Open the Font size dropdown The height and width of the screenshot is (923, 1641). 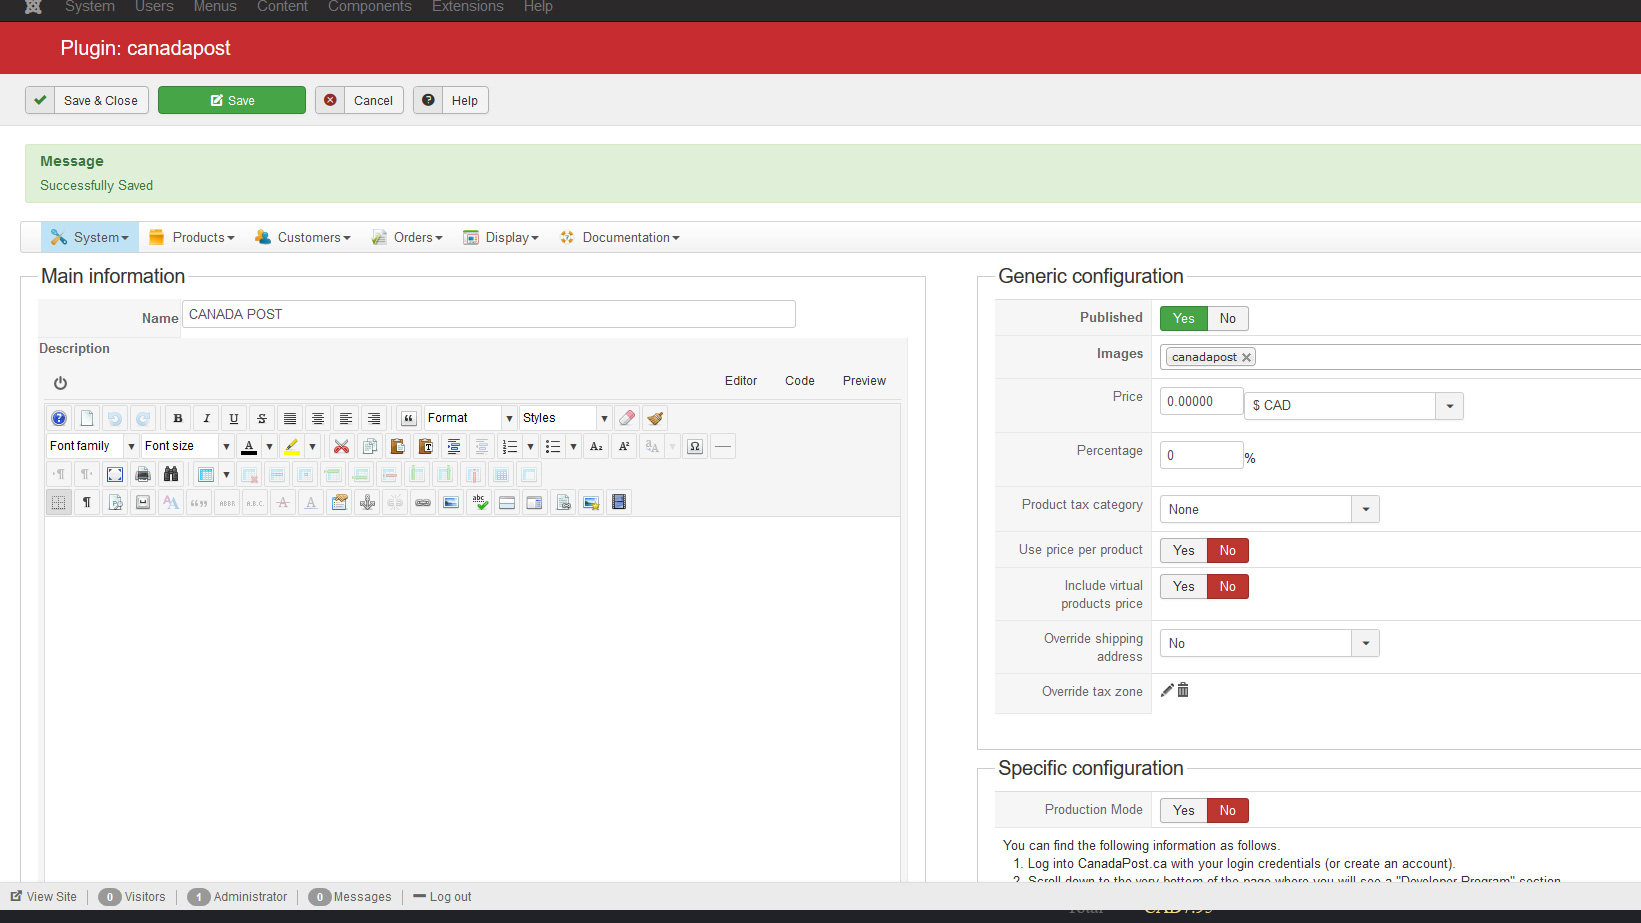(187, 446)
